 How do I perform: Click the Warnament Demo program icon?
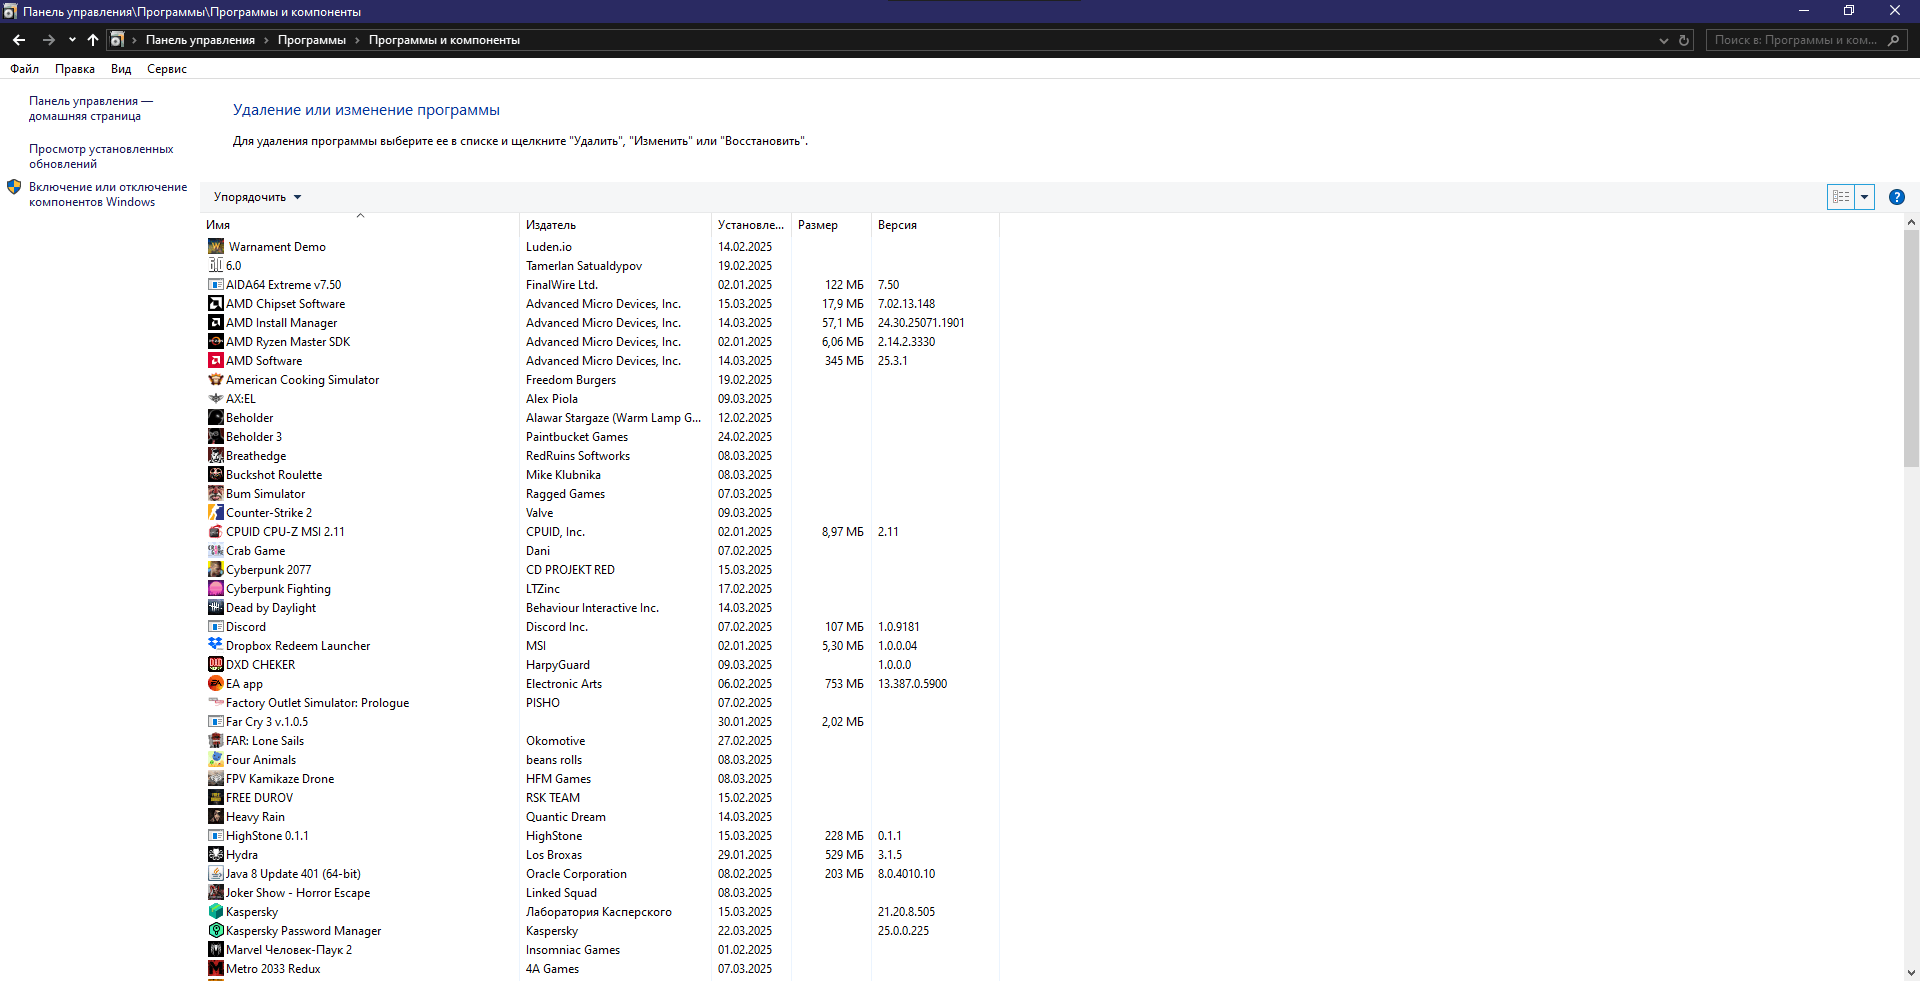216,246
